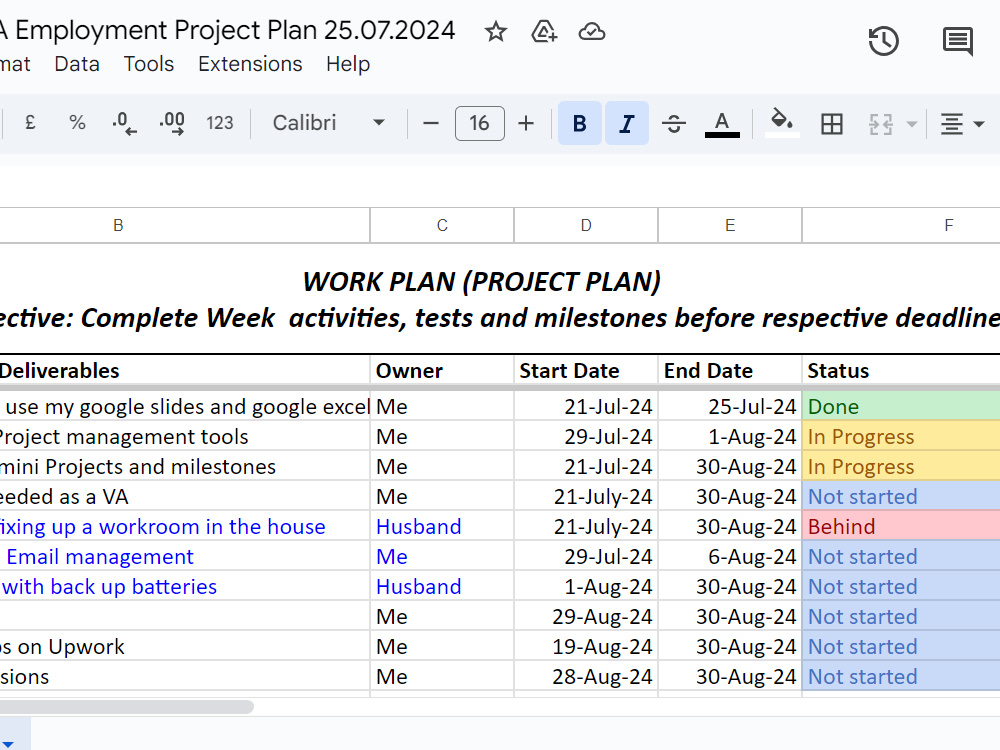Open the Tools menu

[x=149, y=64]
